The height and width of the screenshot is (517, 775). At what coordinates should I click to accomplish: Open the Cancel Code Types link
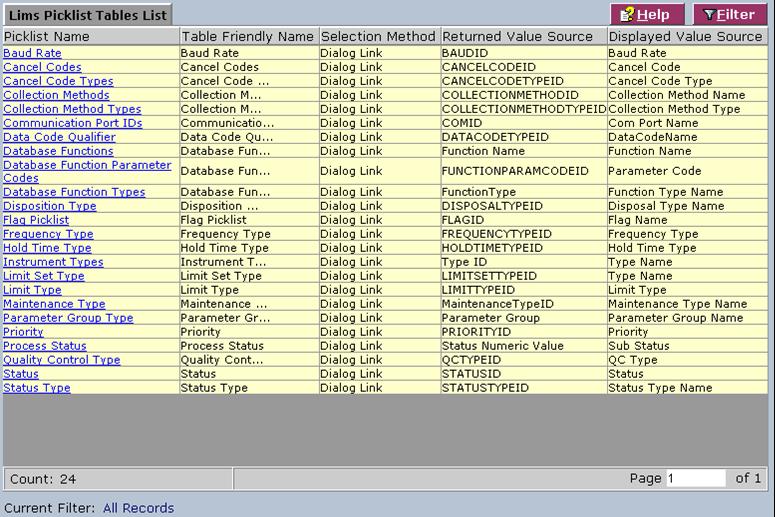pyautogui.click(x=58, y=81)
